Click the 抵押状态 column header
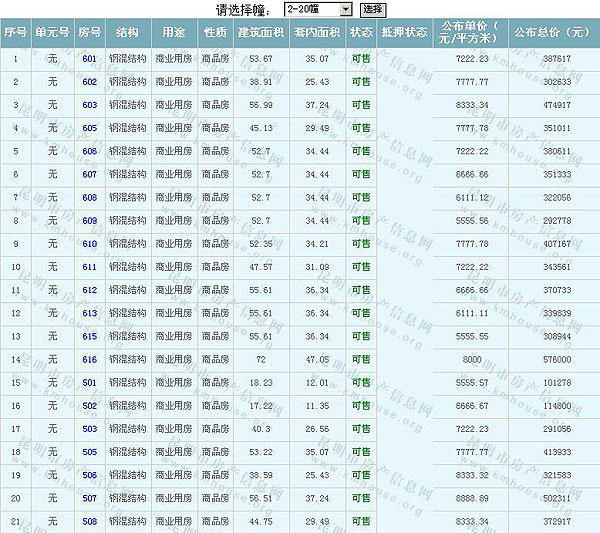The height and width of the screenshot is (533, 600). (404, 32)
